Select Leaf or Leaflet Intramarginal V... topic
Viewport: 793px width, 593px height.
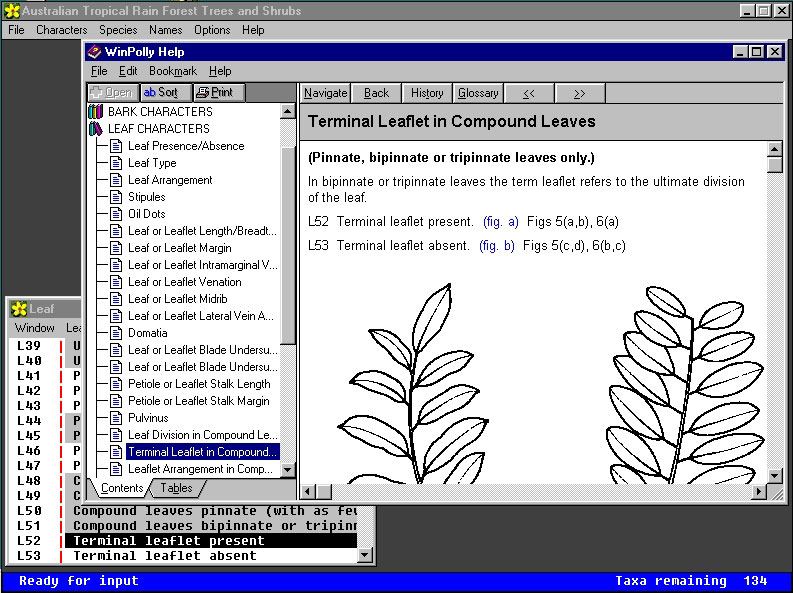[x=203, y=265]
